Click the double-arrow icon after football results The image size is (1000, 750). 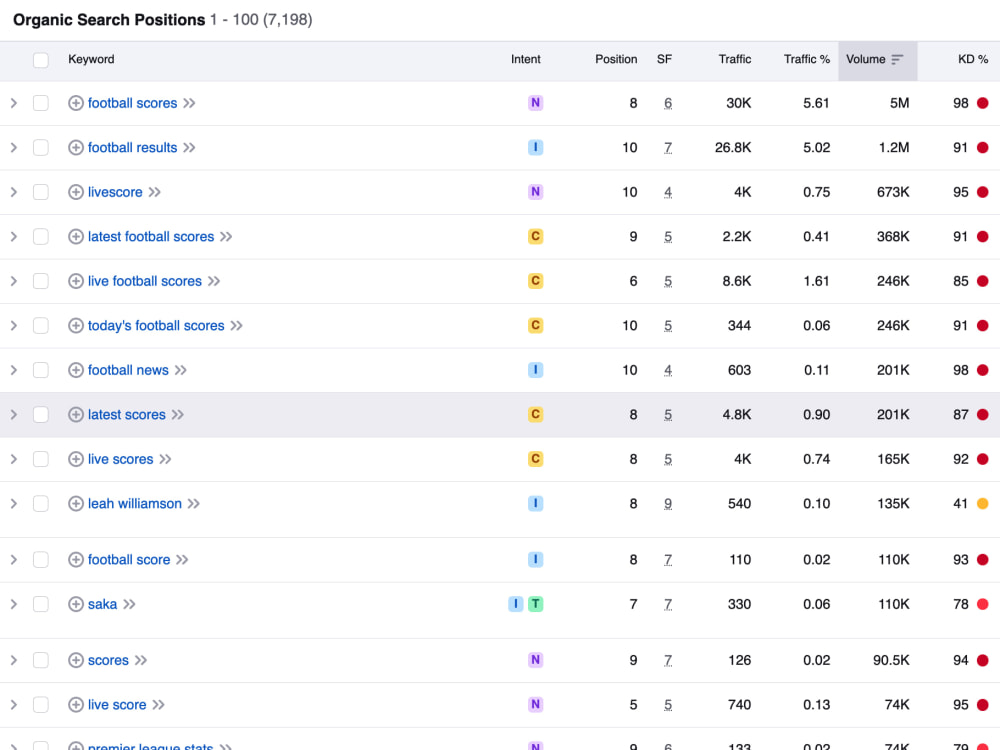189,148
